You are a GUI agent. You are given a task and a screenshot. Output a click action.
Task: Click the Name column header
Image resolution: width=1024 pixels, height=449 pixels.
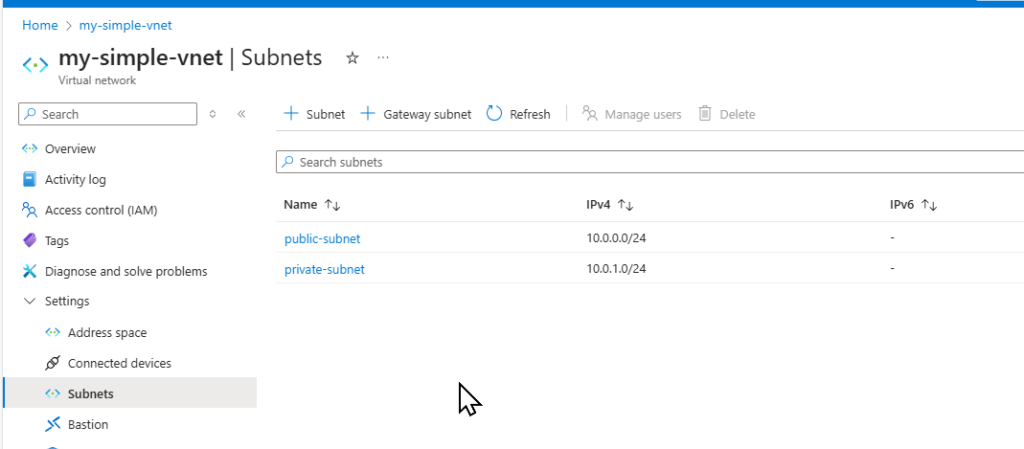300,205
